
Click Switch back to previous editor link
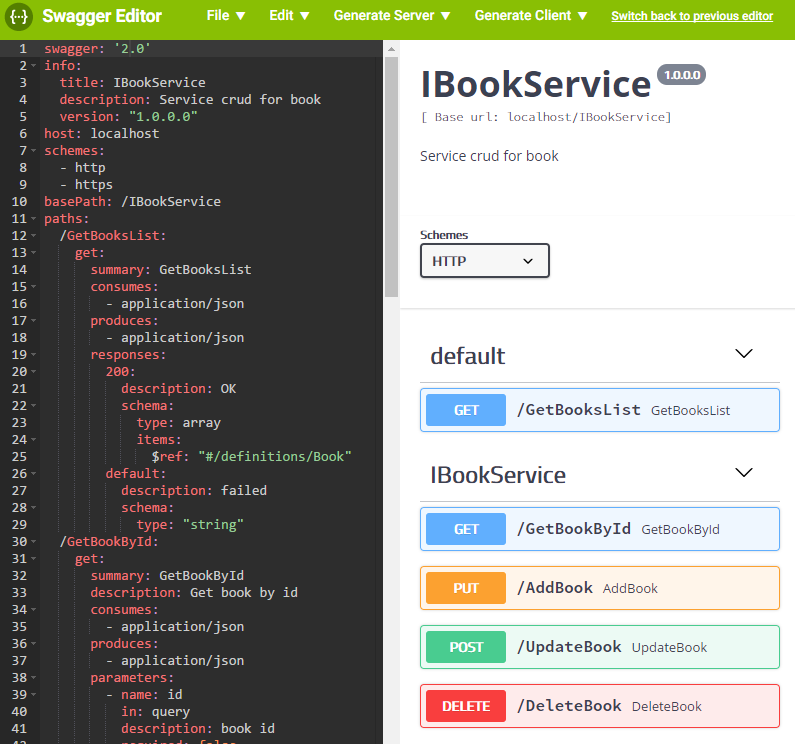[692, 16]
